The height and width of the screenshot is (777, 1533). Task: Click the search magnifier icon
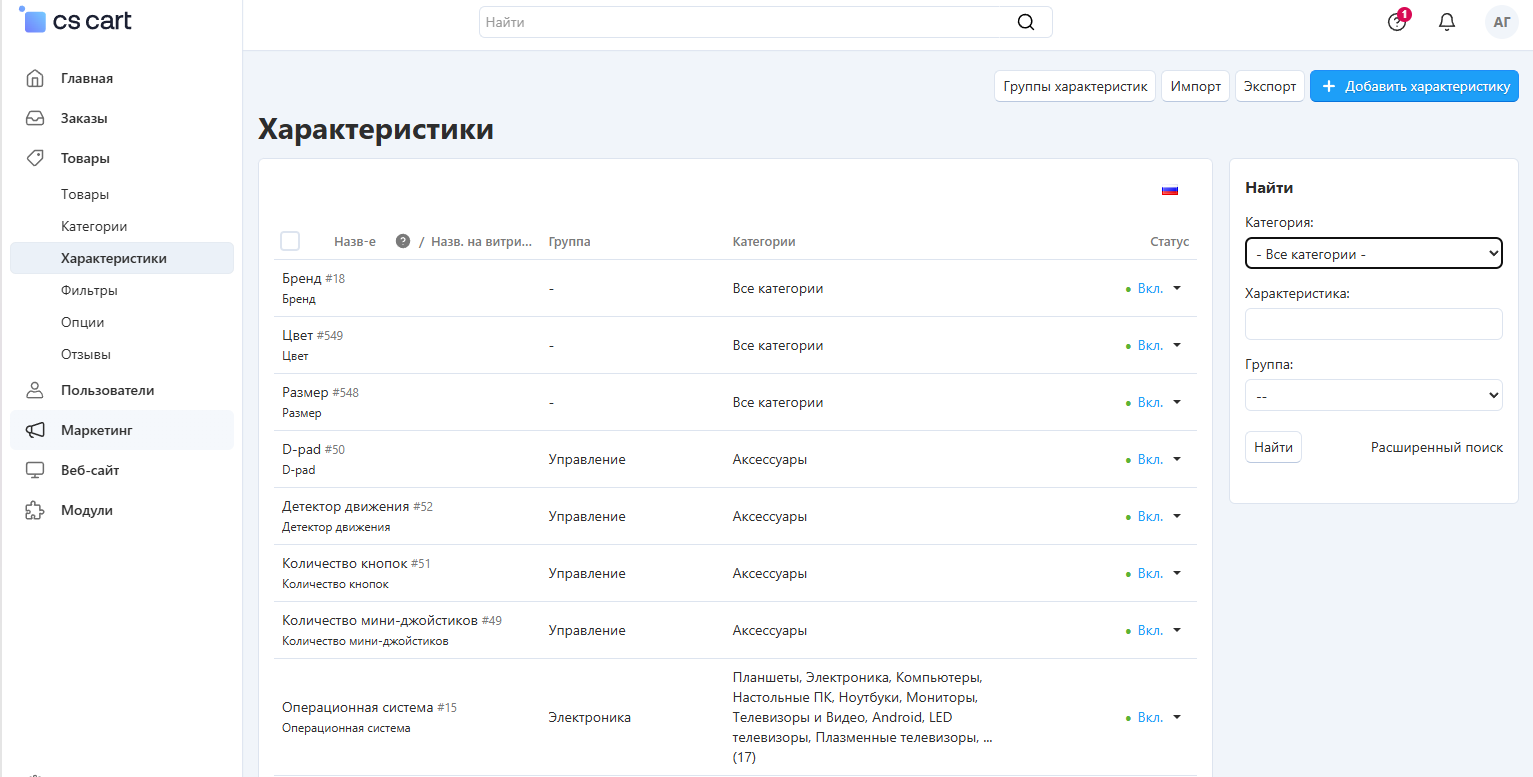coord(1026,22)
